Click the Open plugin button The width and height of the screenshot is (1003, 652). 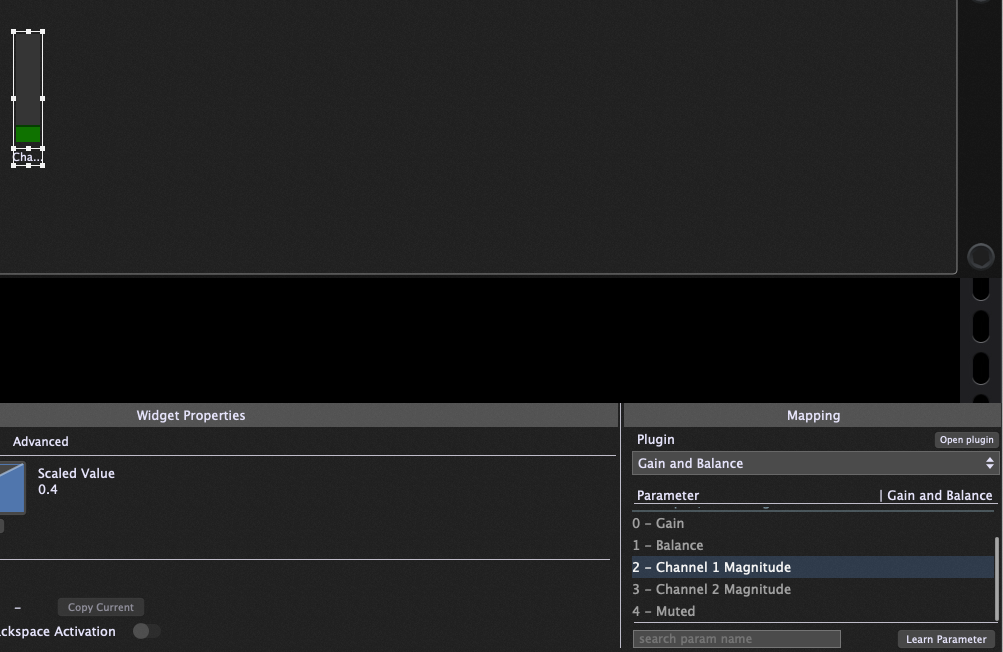click(966, 440)
